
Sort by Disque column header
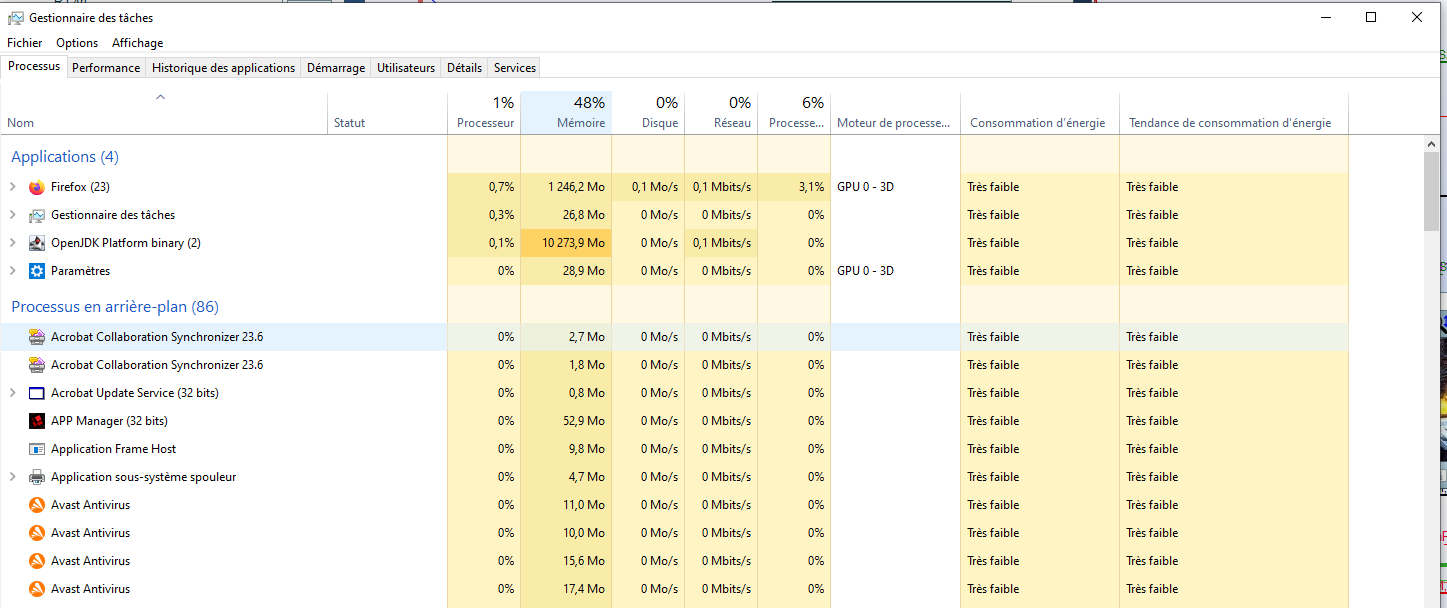coord(648,114)
